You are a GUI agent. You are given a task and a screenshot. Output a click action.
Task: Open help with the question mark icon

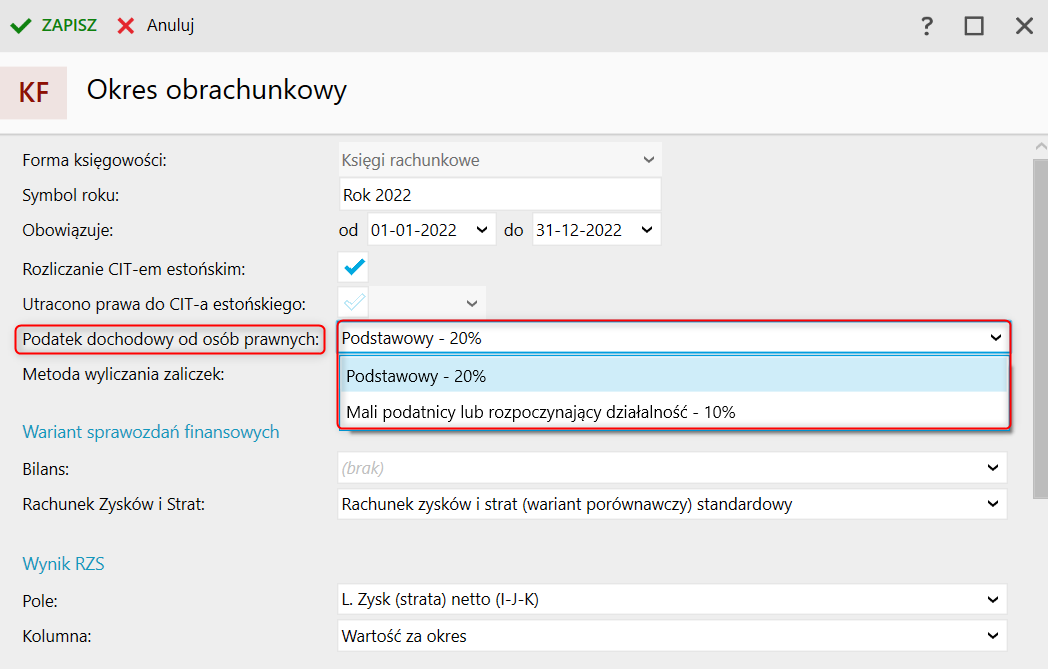(x=927, y=26)
